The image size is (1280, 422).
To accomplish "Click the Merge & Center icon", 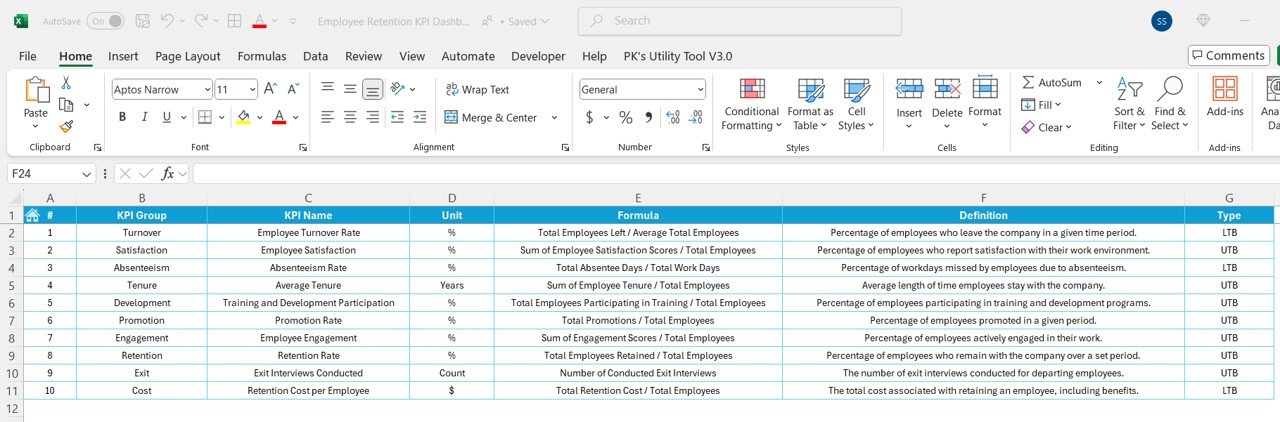I will click(451, 117).
